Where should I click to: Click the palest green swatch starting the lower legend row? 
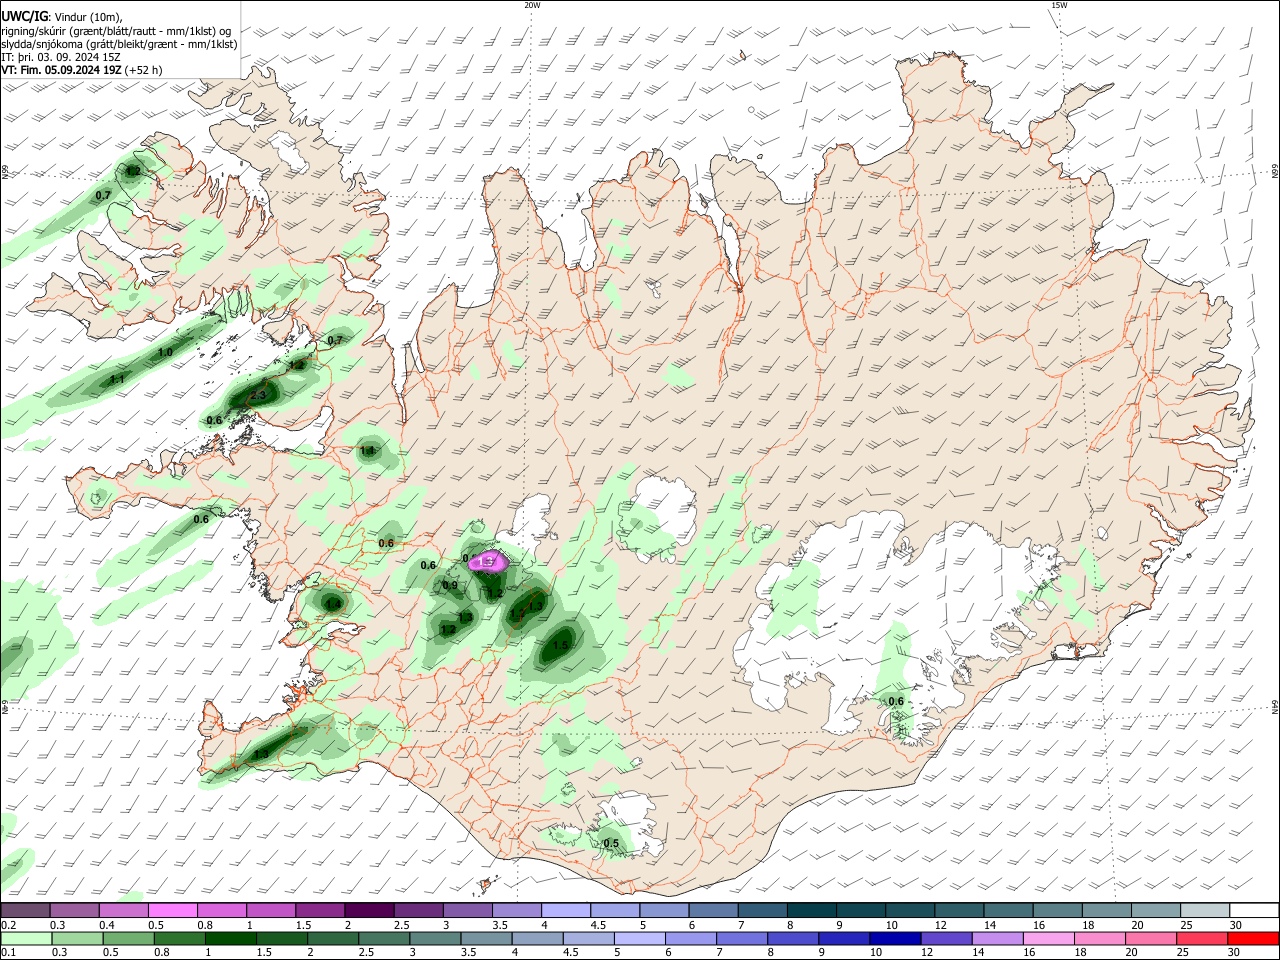click(25, 938)
